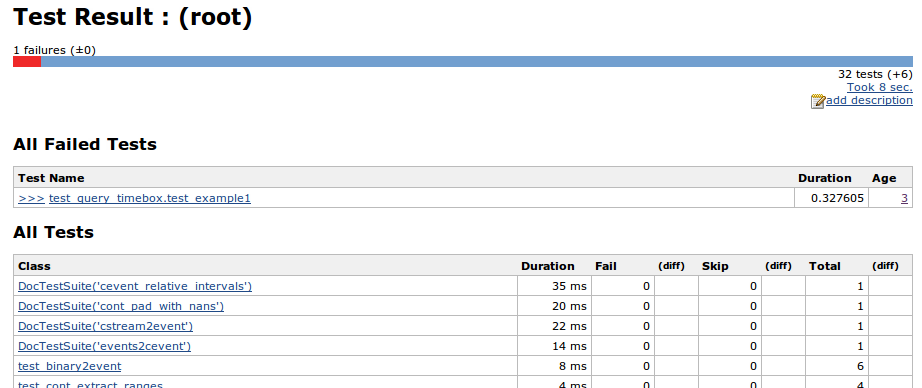Click the add description notepad icon
The height and width of the screenshot is (388, 922).
click(818, 102)
